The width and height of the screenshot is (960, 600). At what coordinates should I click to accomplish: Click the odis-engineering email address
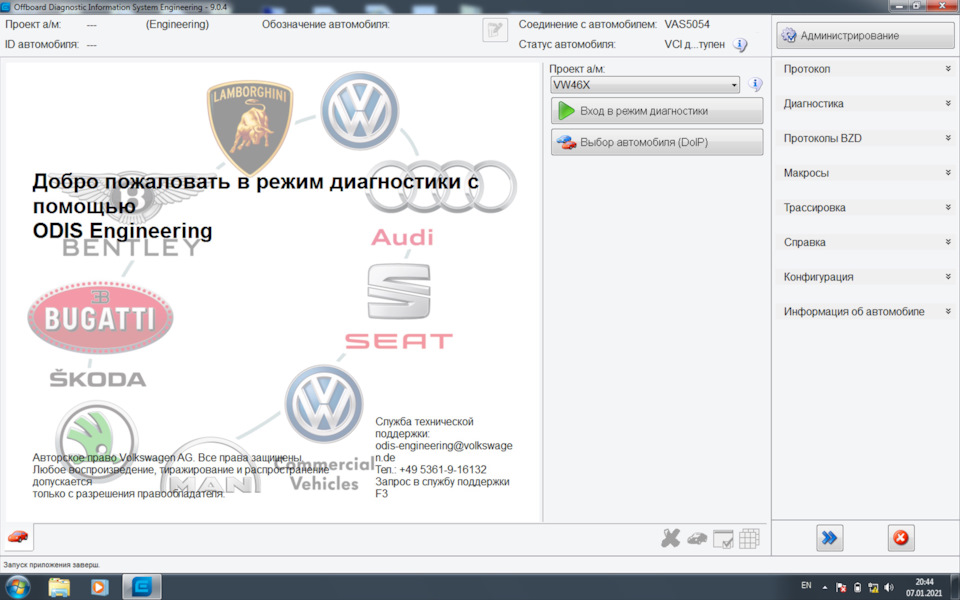(x=444, y=451)
